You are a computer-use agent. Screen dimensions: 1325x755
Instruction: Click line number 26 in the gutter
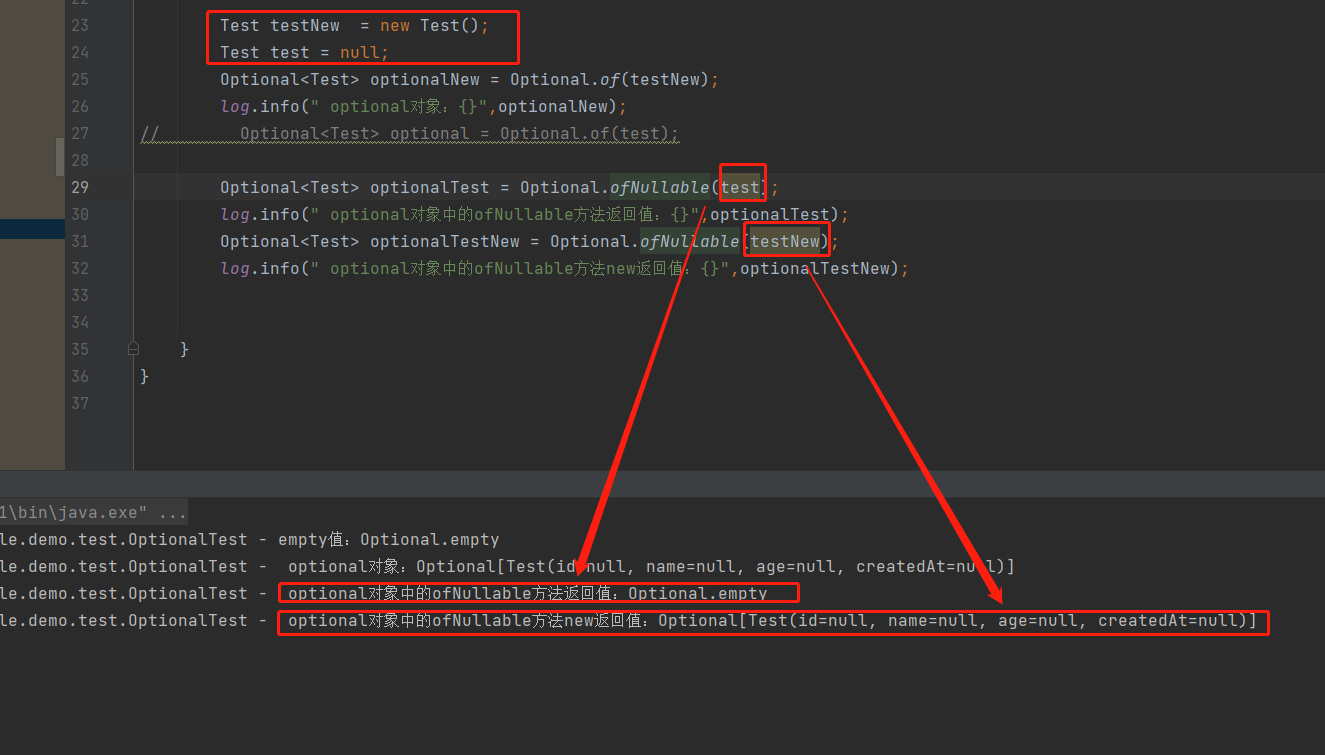coord(80,106)
